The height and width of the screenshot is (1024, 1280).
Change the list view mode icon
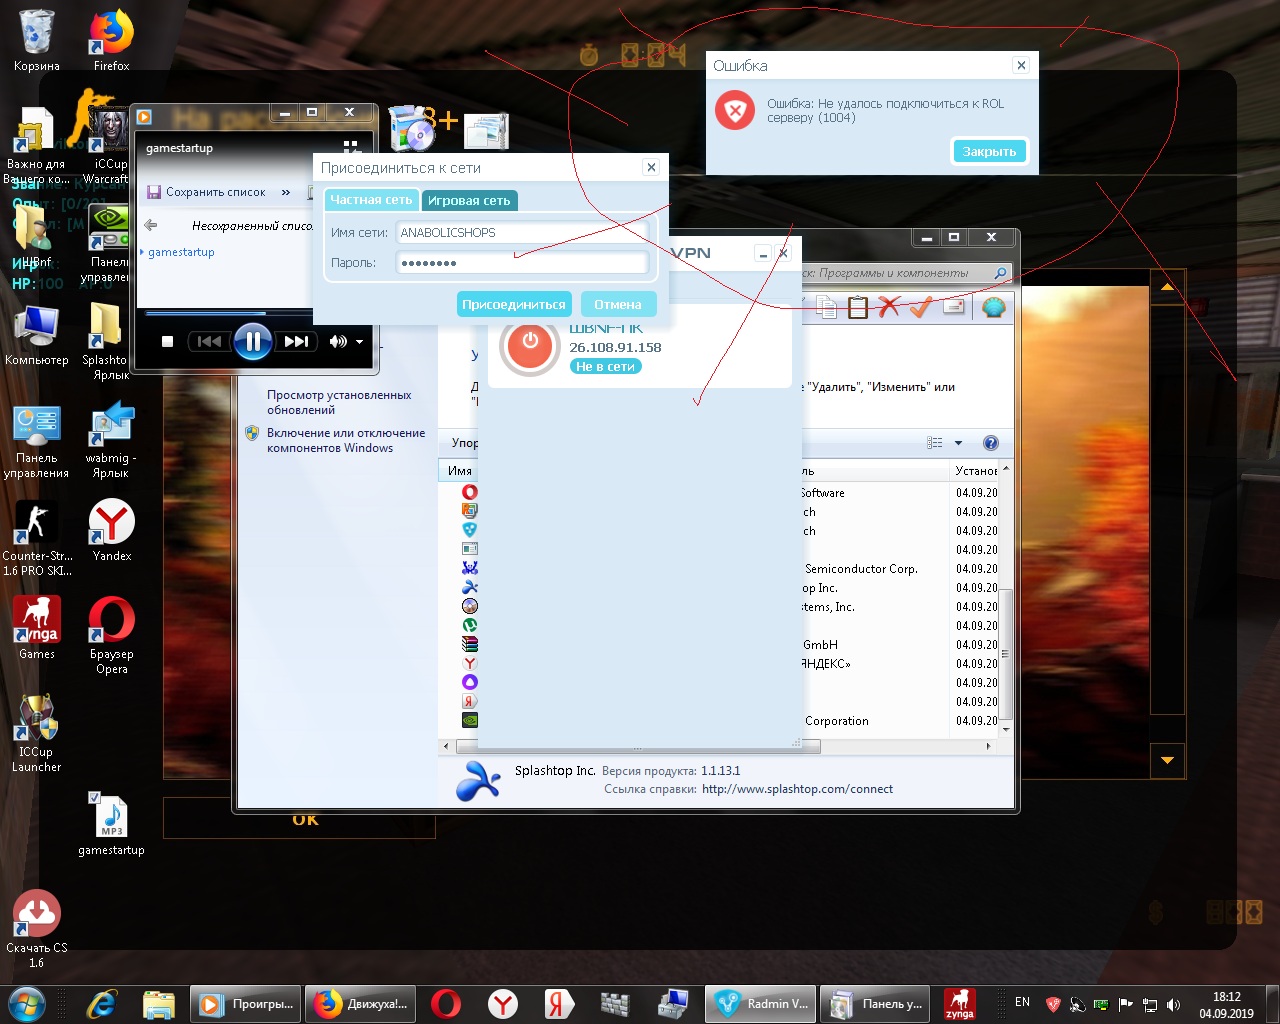click(x=935, y=443)
